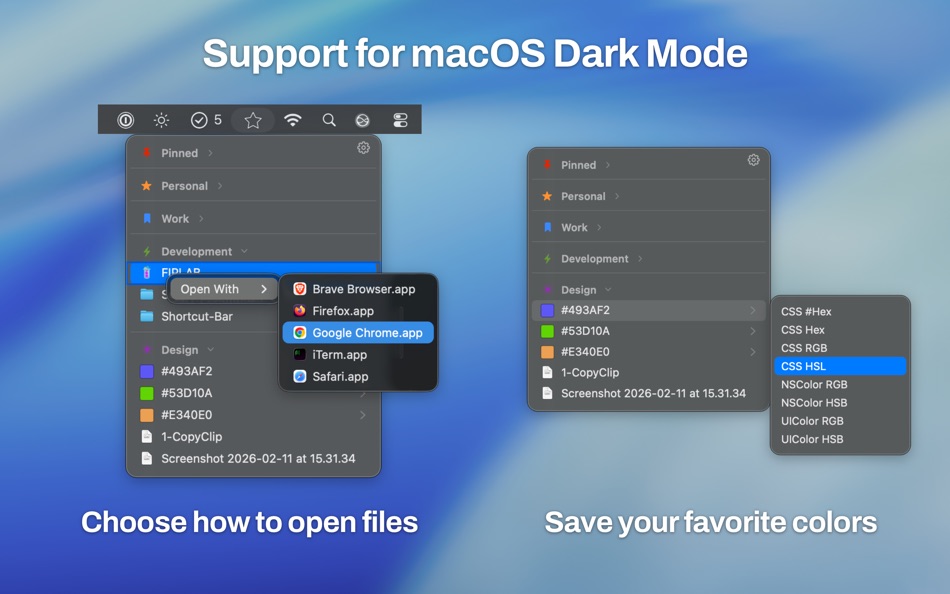
Task: Expand the Work section
Action: pyautogui.click(x=175, y=218)
